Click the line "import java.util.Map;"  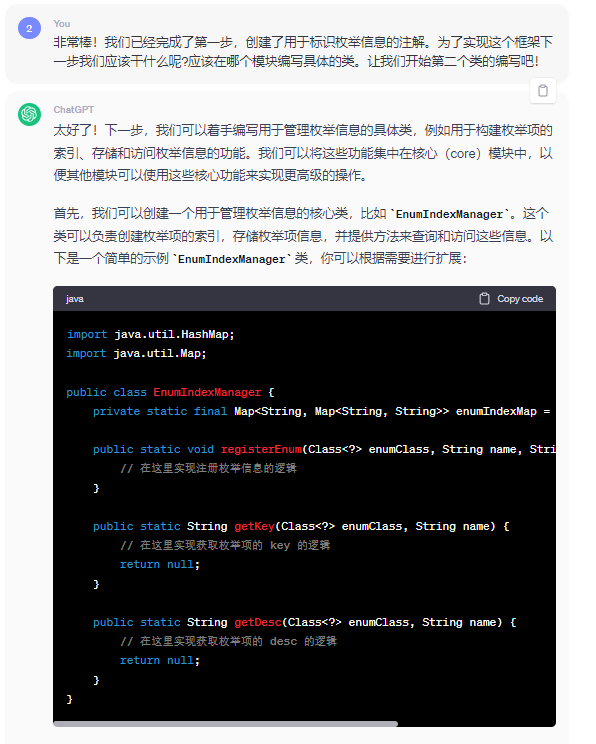(136, 353)
